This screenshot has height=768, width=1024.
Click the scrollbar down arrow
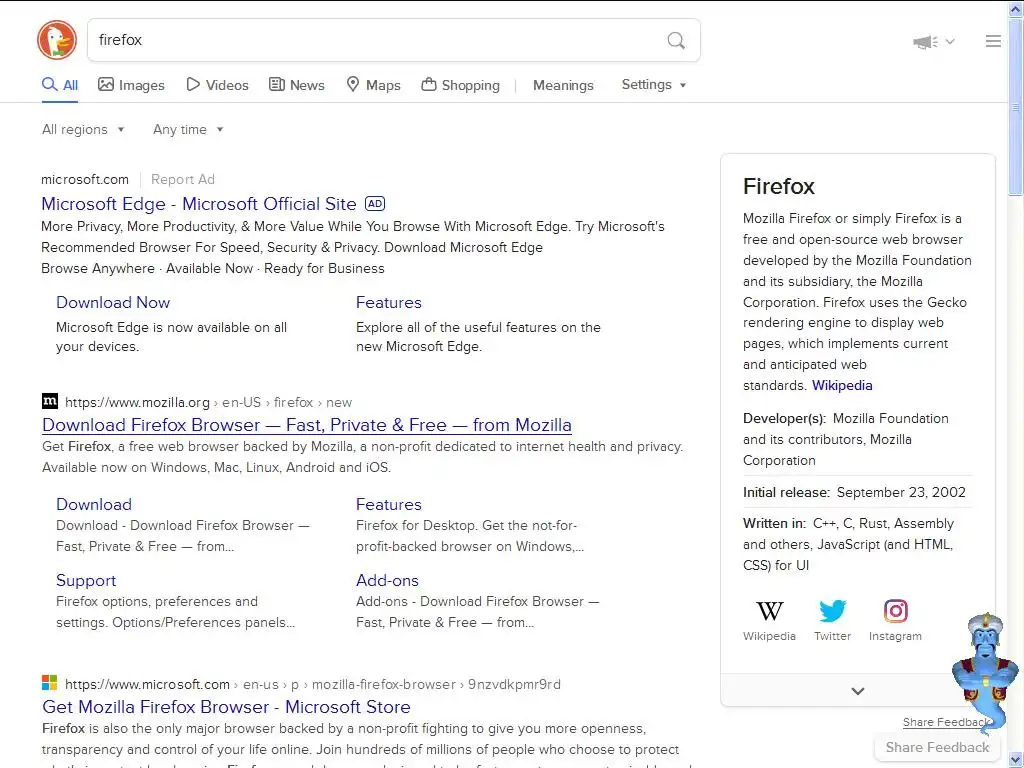1015,760
